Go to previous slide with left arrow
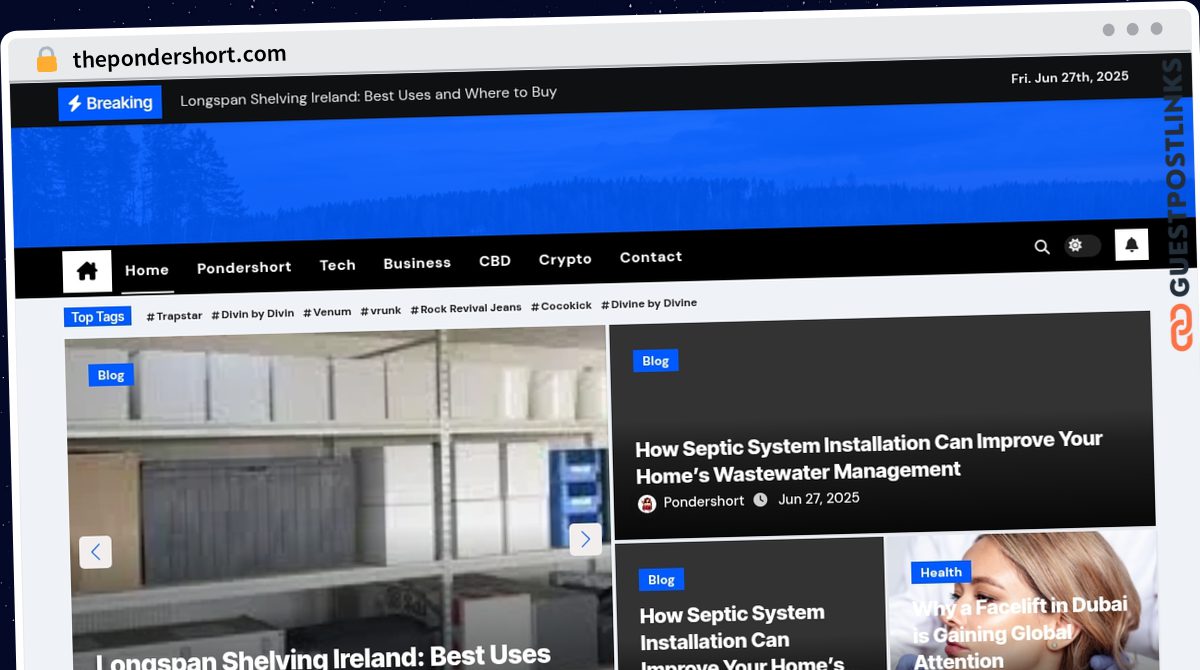This screenshot has width=1200, height=670. pyautogui.click(x=96, y=552)
